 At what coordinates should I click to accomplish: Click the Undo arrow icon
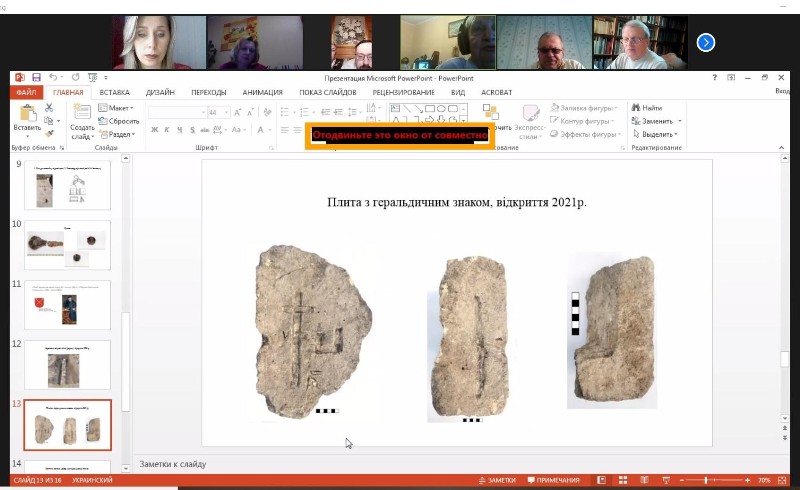pos(54,77)
